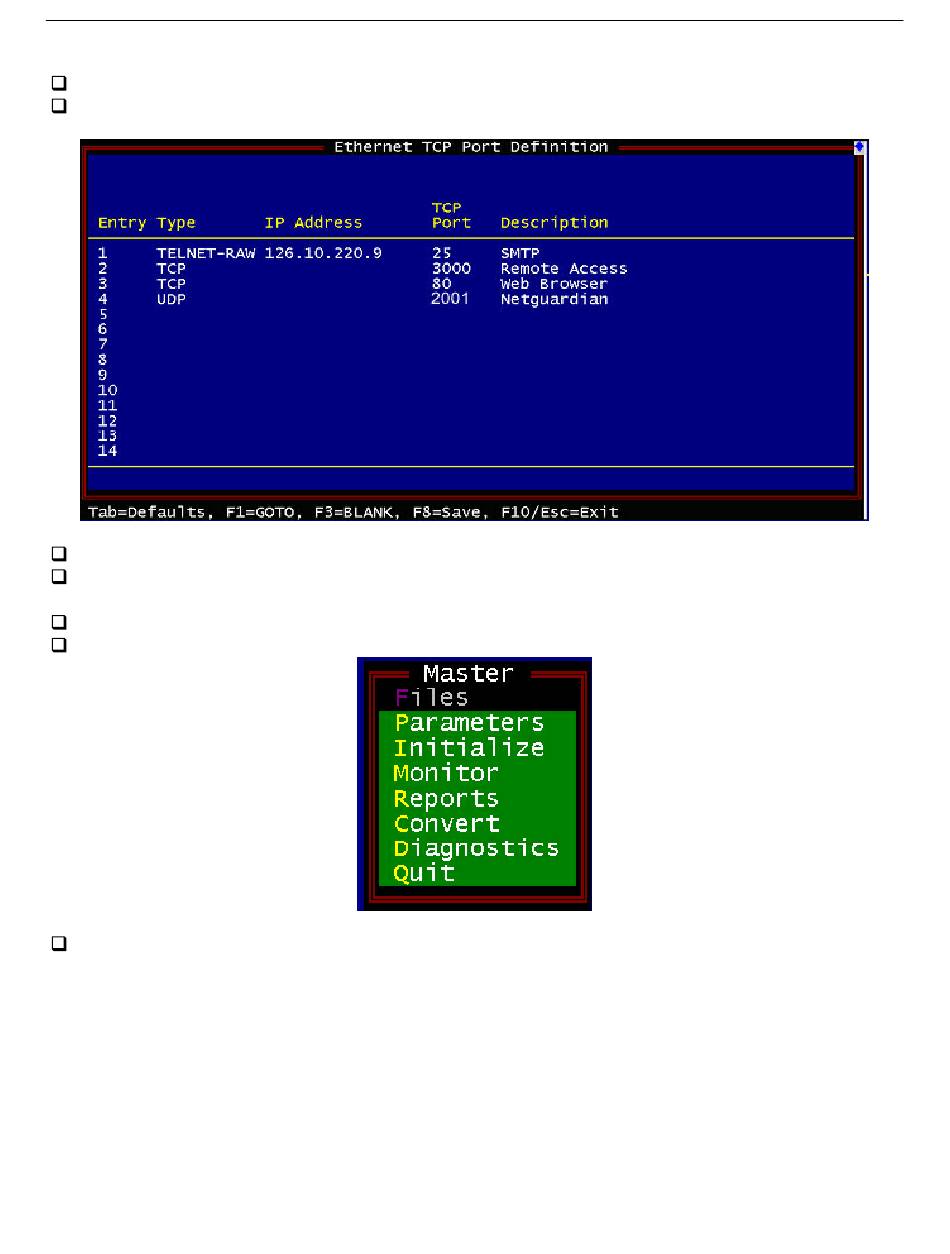Click the Web Browser description
The width and height of the screenshot is (950, 1254).
(554, 284)
